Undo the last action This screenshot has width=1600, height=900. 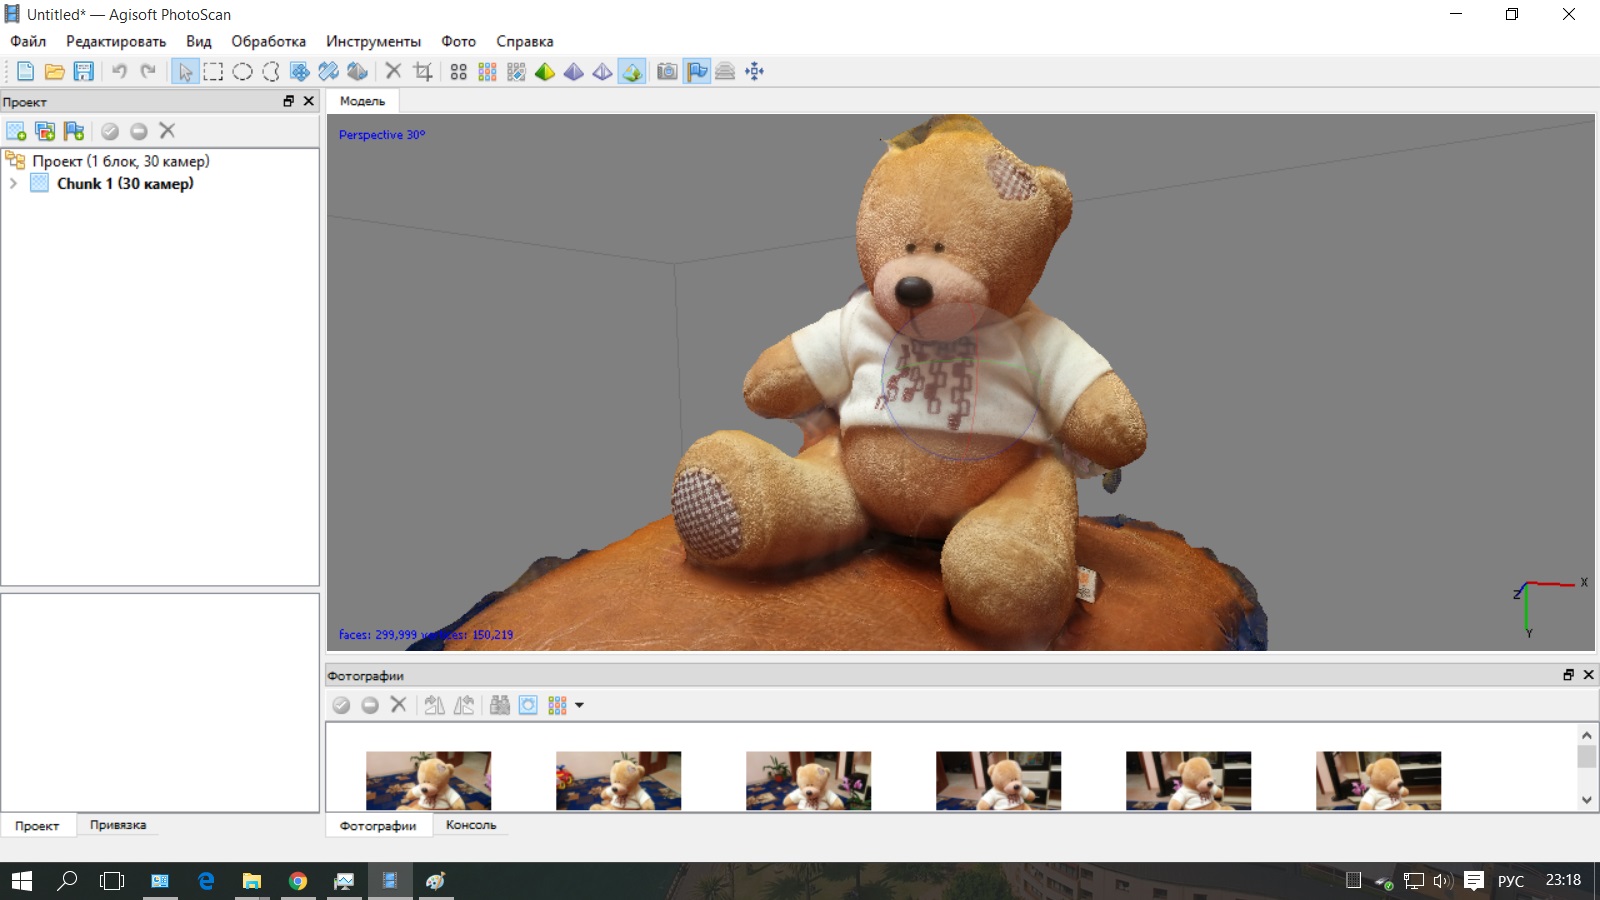tap(119, 71)
